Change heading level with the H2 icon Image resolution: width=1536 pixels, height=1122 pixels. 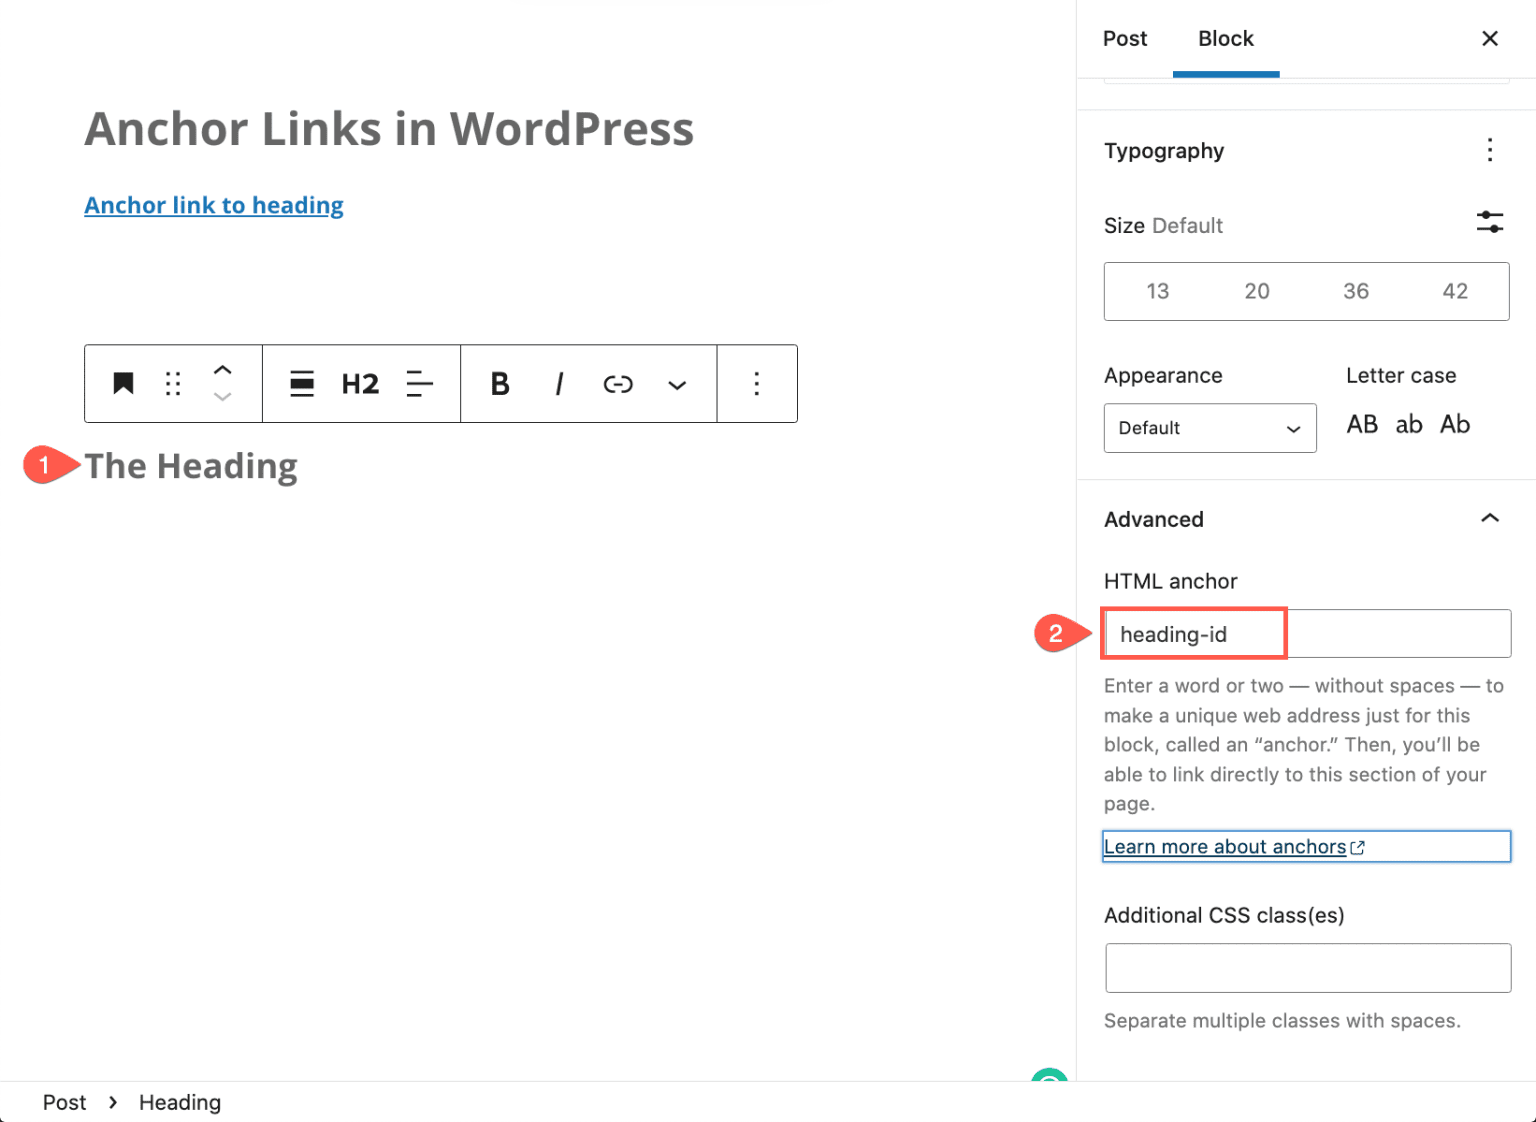(x=360, y=383)
